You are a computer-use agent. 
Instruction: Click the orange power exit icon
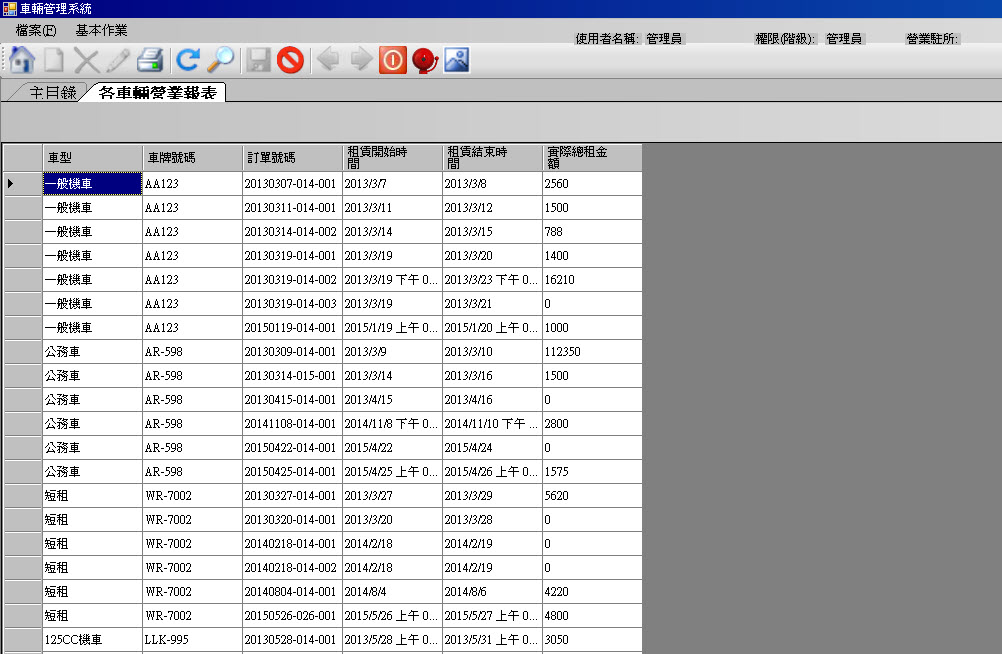(392, 61)
